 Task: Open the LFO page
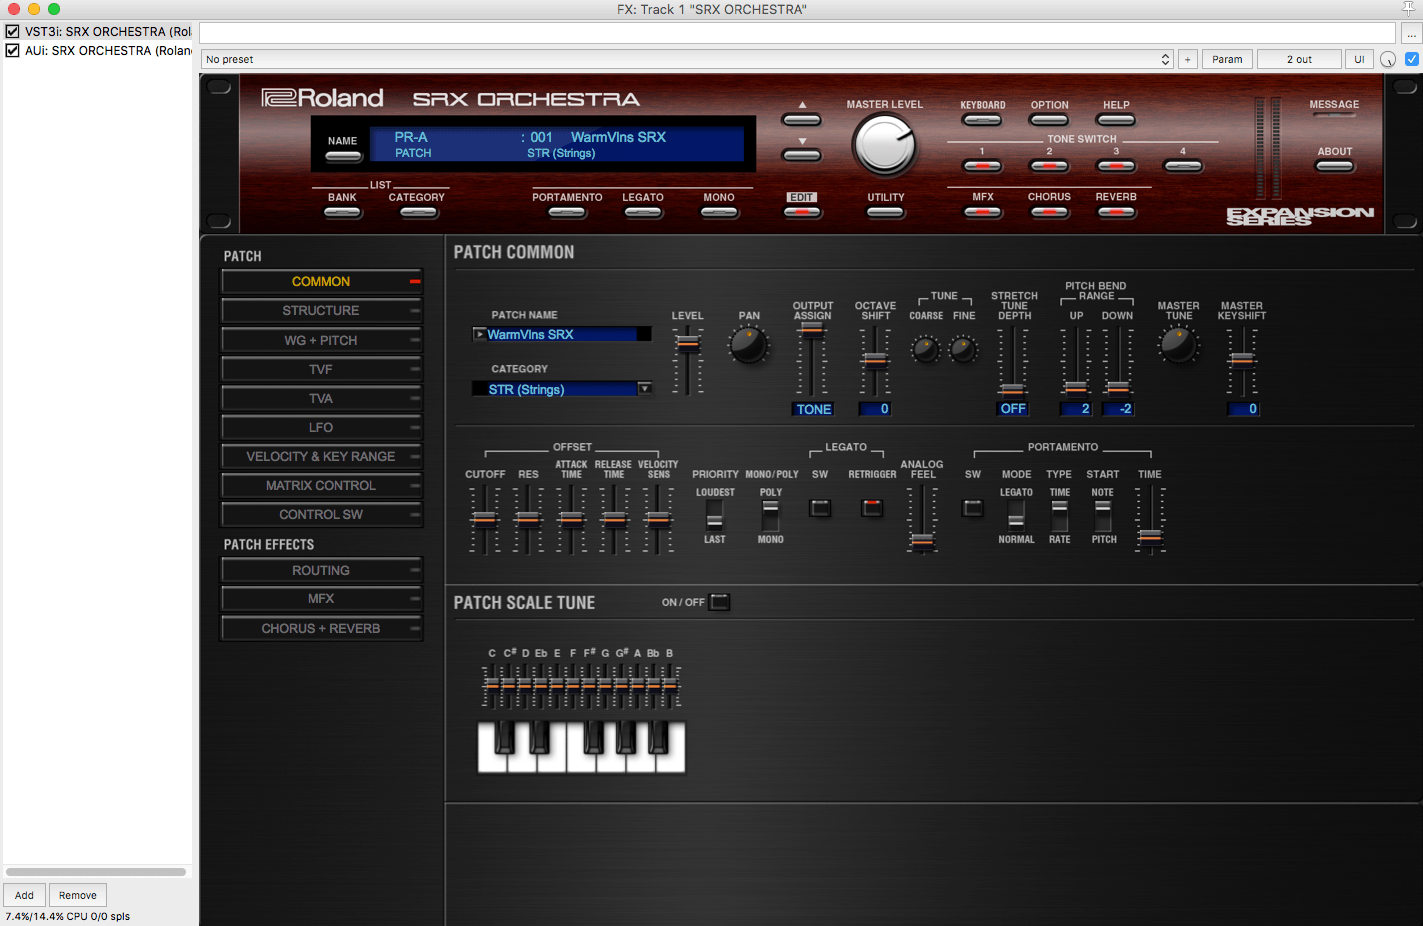click(x=321, y=427)
